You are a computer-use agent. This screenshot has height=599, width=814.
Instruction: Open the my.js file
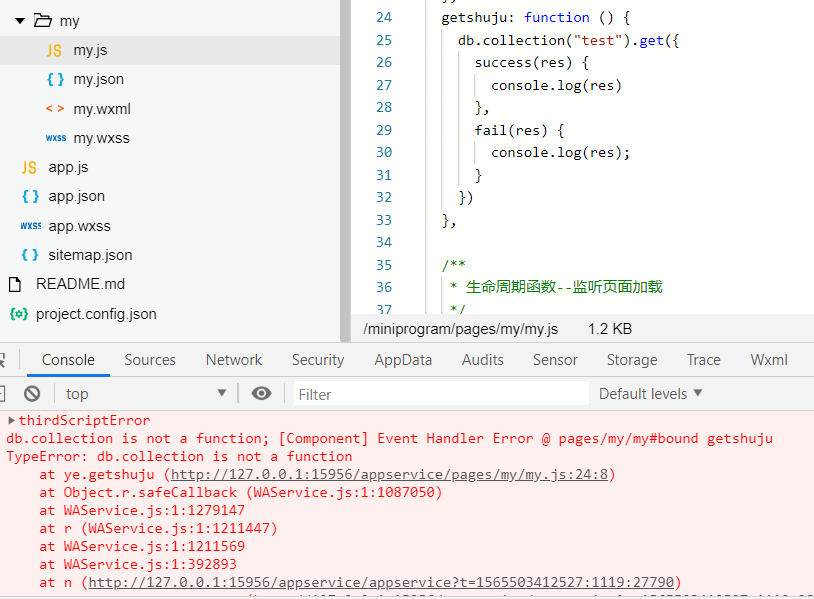[90, 50]
